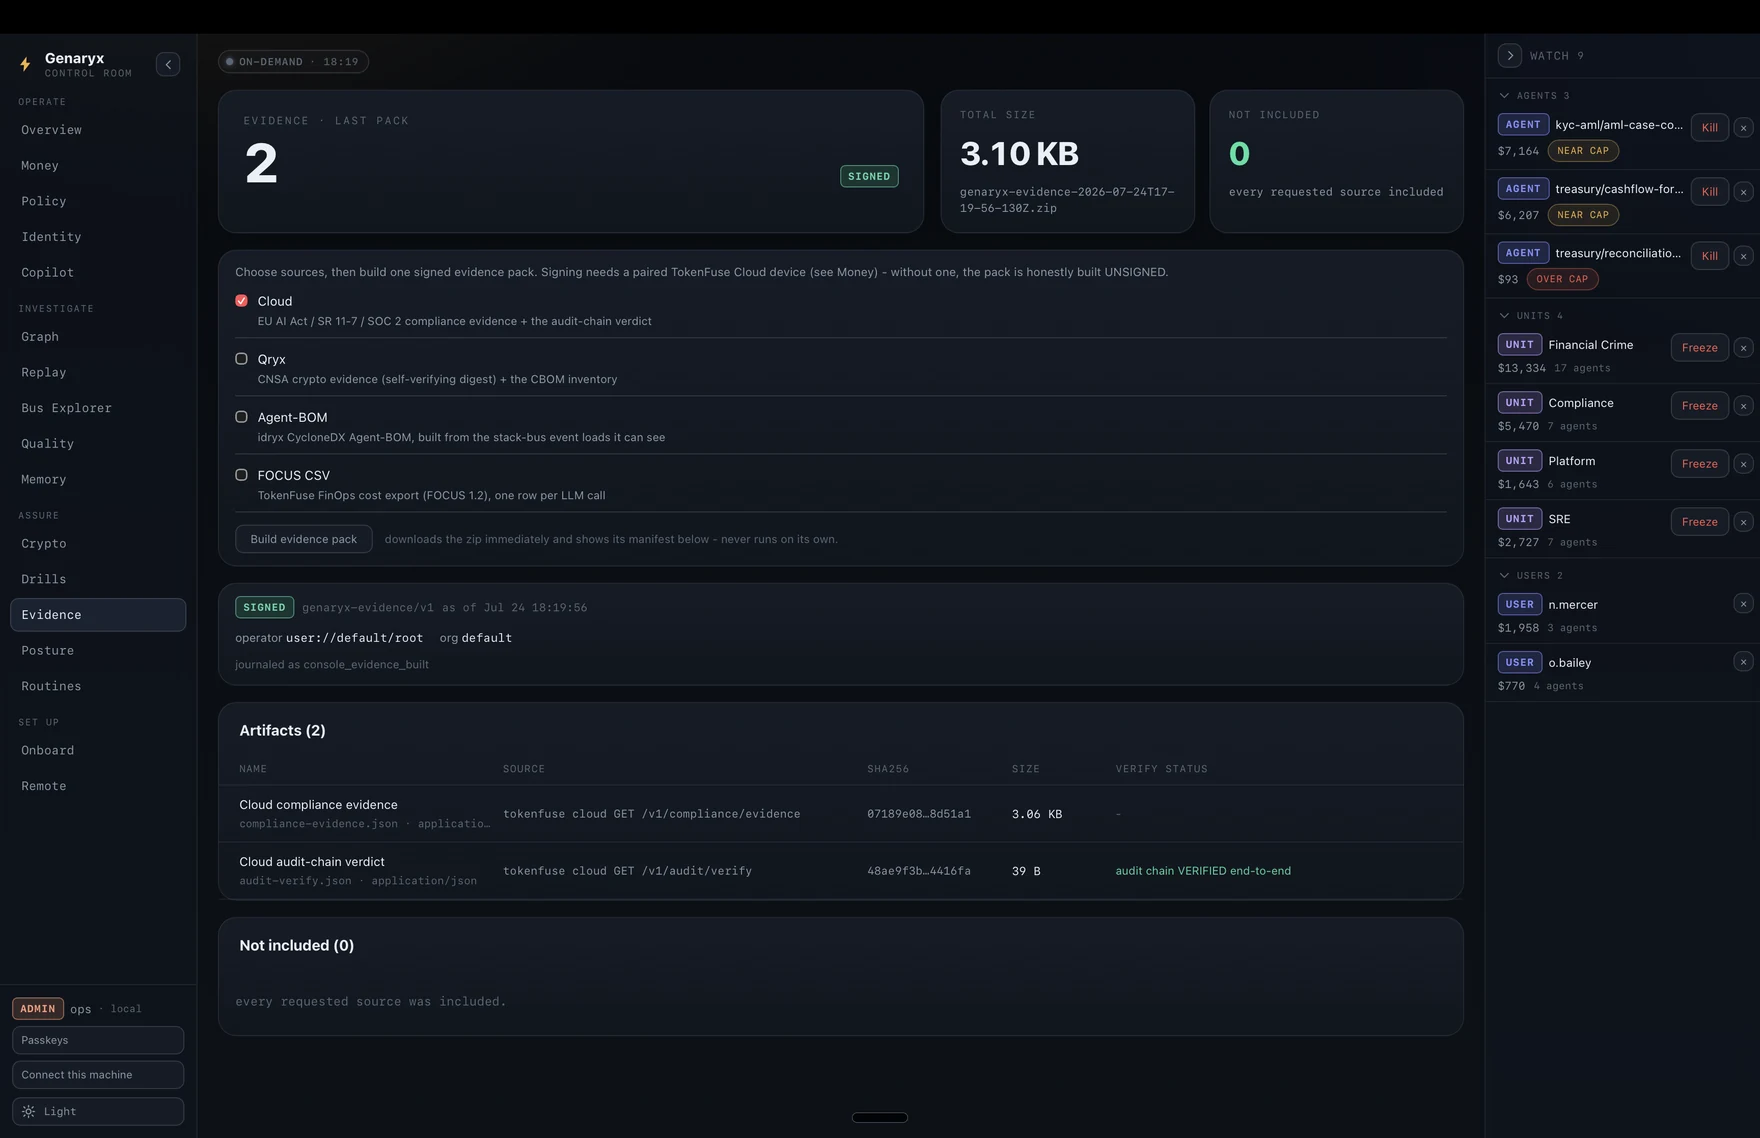Go to Policy in sidebar
1760x1138 pixels.
point(98,201)
